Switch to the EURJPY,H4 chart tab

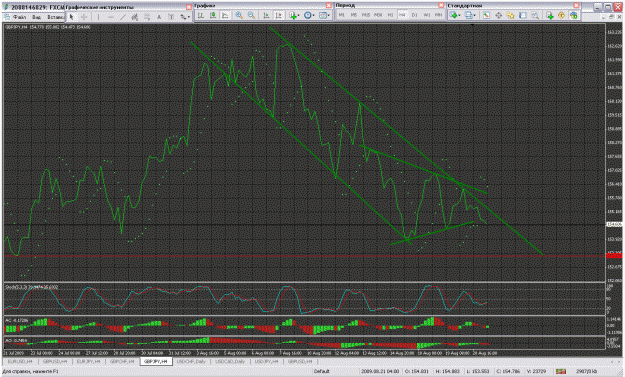(x=88, y=361)
